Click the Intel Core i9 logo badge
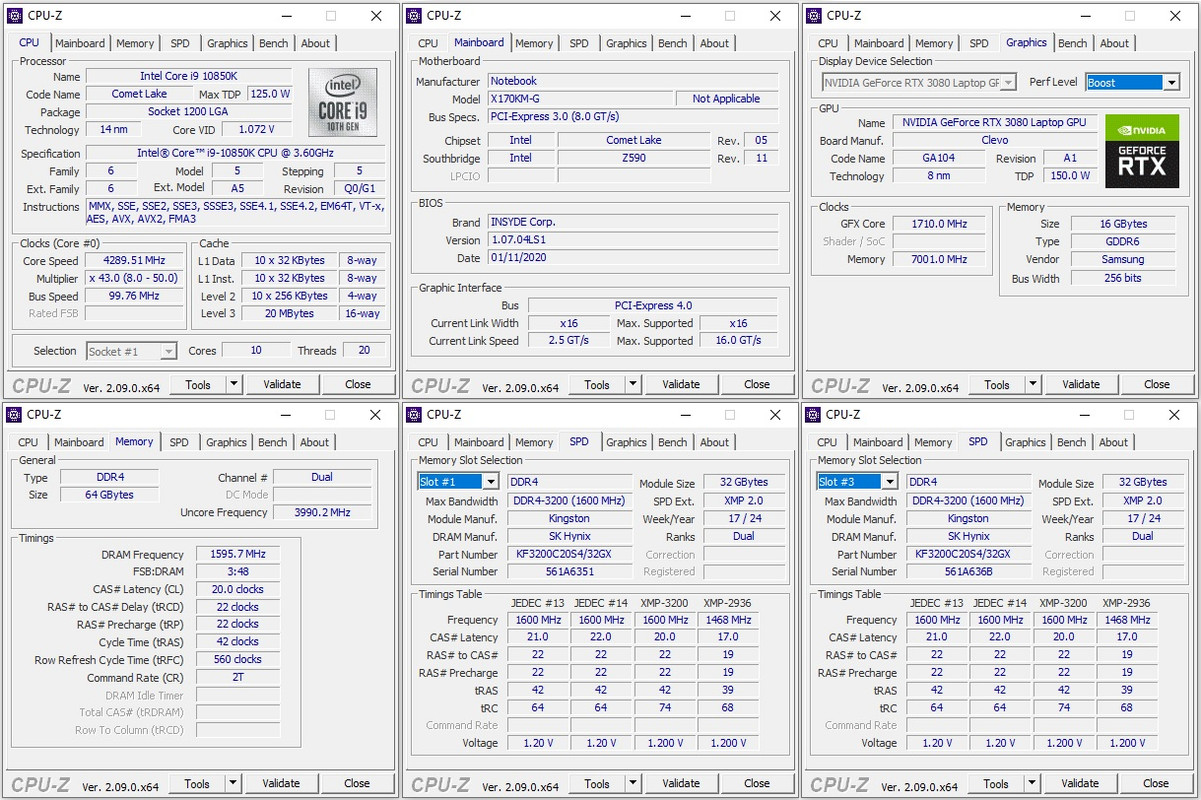This screenshot has width=1201, height=800. (x=343, y=102)
